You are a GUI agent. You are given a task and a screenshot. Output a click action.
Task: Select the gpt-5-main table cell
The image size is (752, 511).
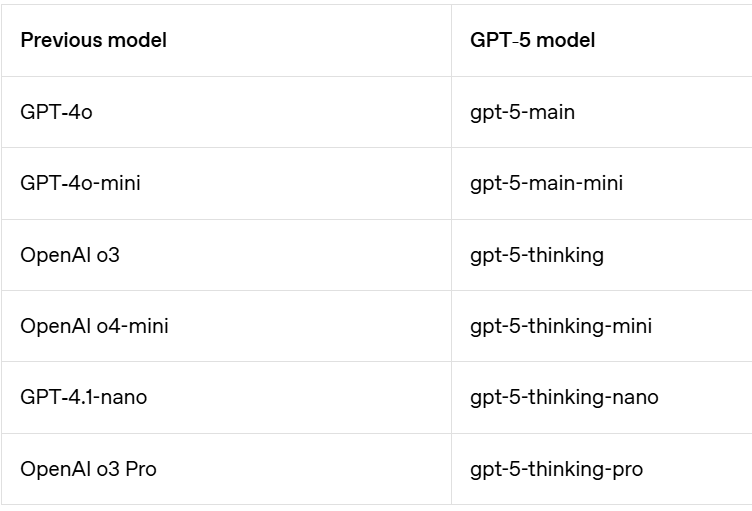(522, 112)
